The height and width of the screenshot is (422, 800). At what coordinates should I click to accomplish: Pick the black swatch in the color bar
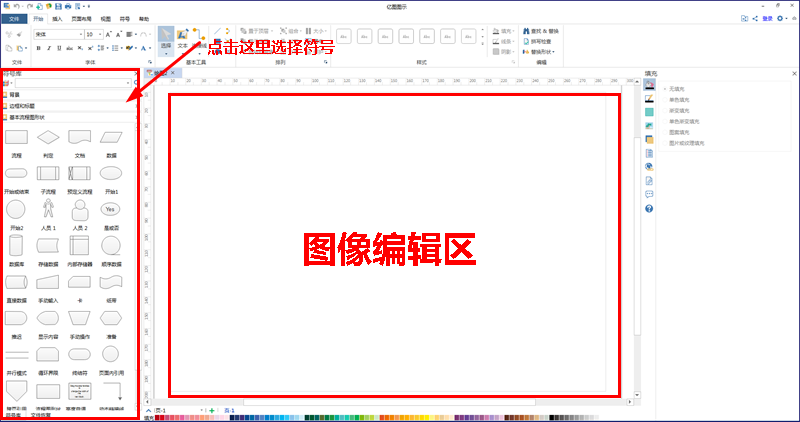point(552,418)
